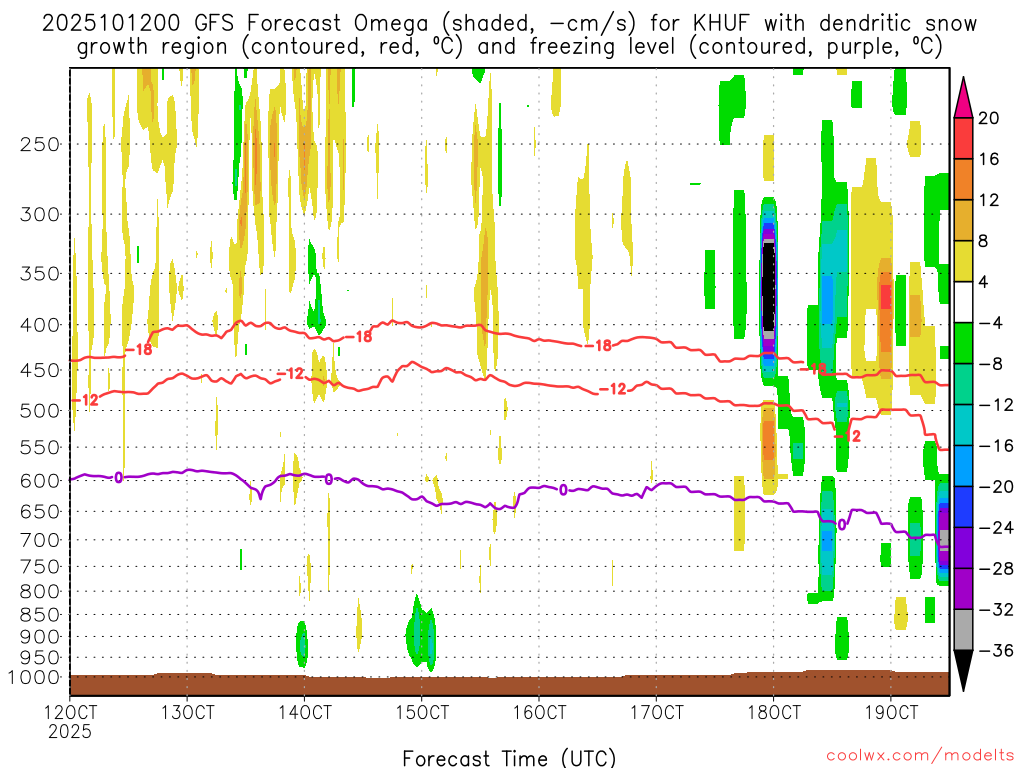
Task: Click the red 16 to 20 colorbar segment
Action: tap(963, 138)
